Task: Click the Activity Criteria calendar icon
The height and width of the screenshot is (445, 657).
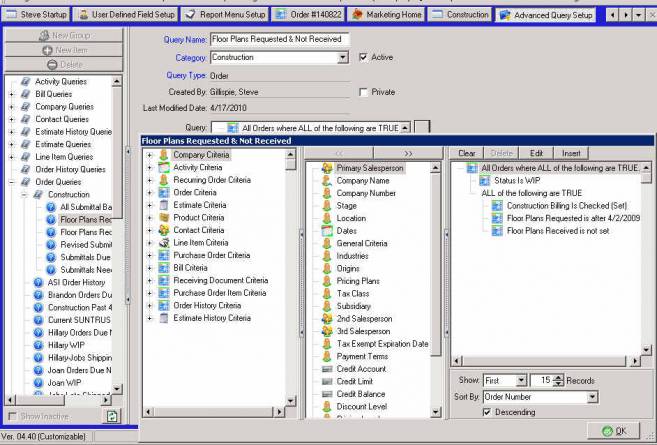Action: (164, 168)
